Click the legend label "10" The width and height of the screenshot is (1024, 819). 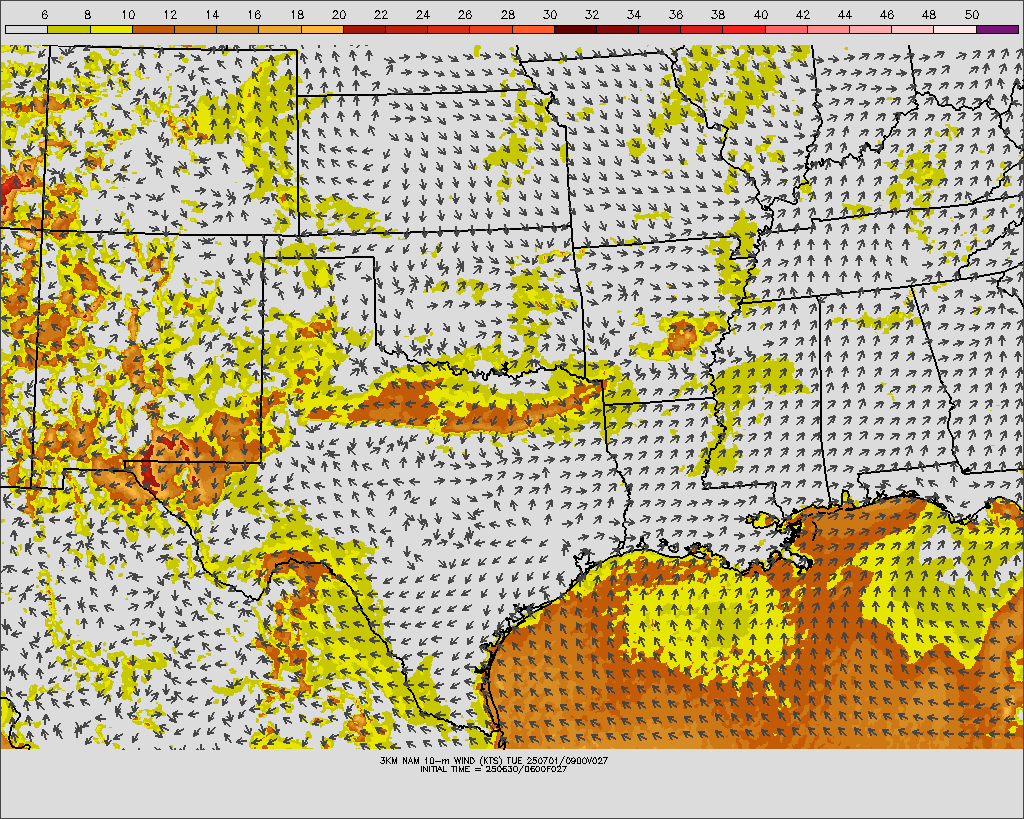click(x=128, y=14)
